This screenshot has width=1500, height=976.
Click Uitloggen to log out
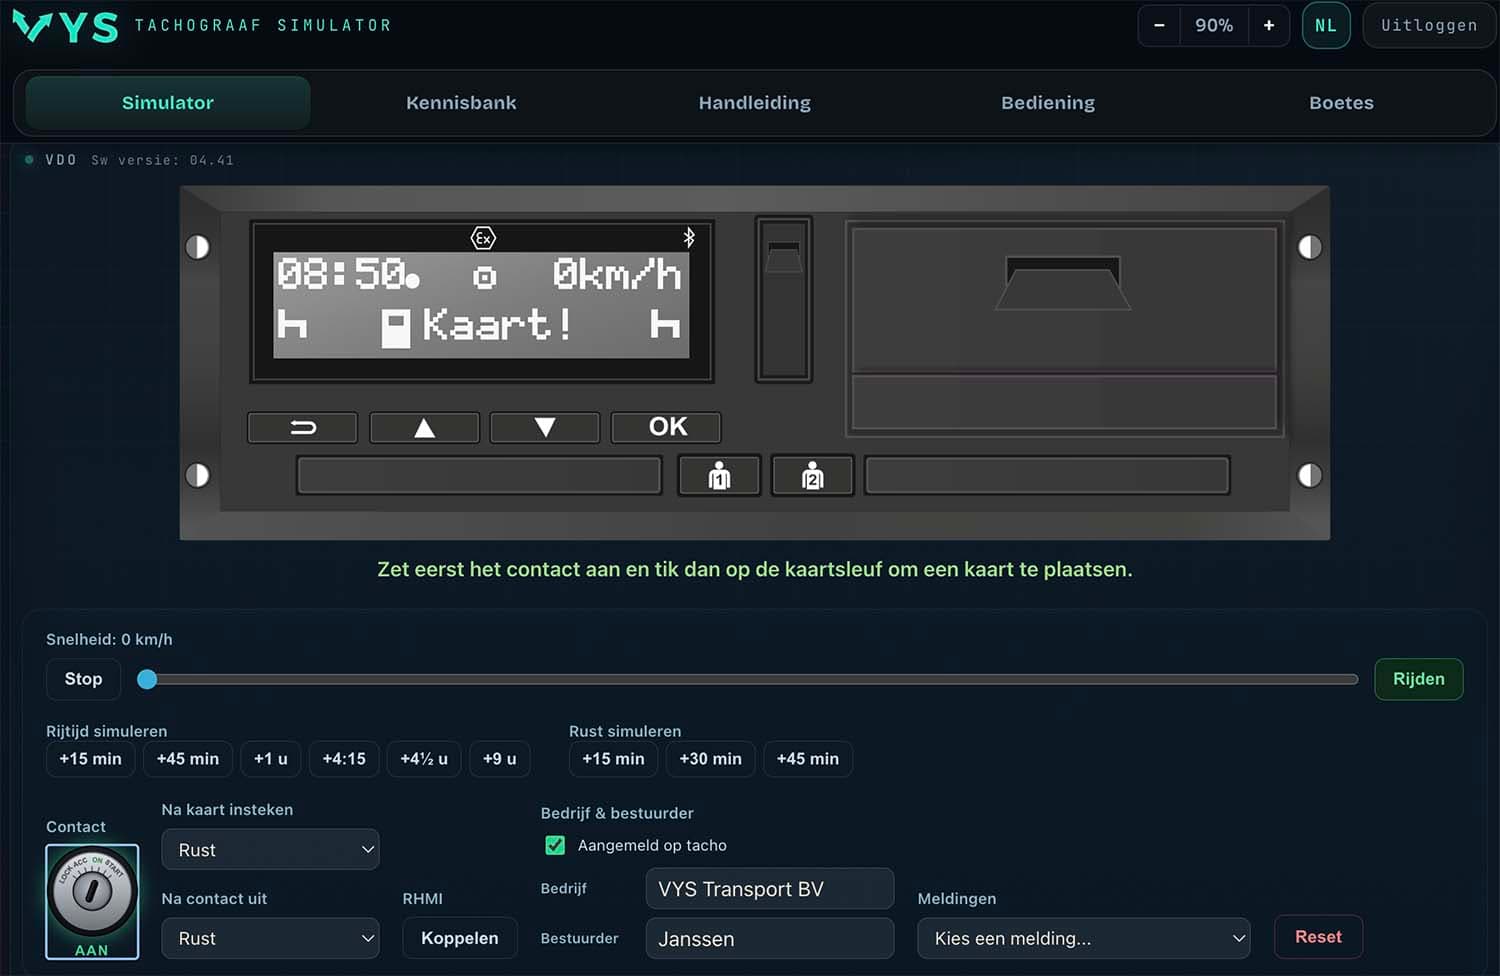click(1429, 25)
